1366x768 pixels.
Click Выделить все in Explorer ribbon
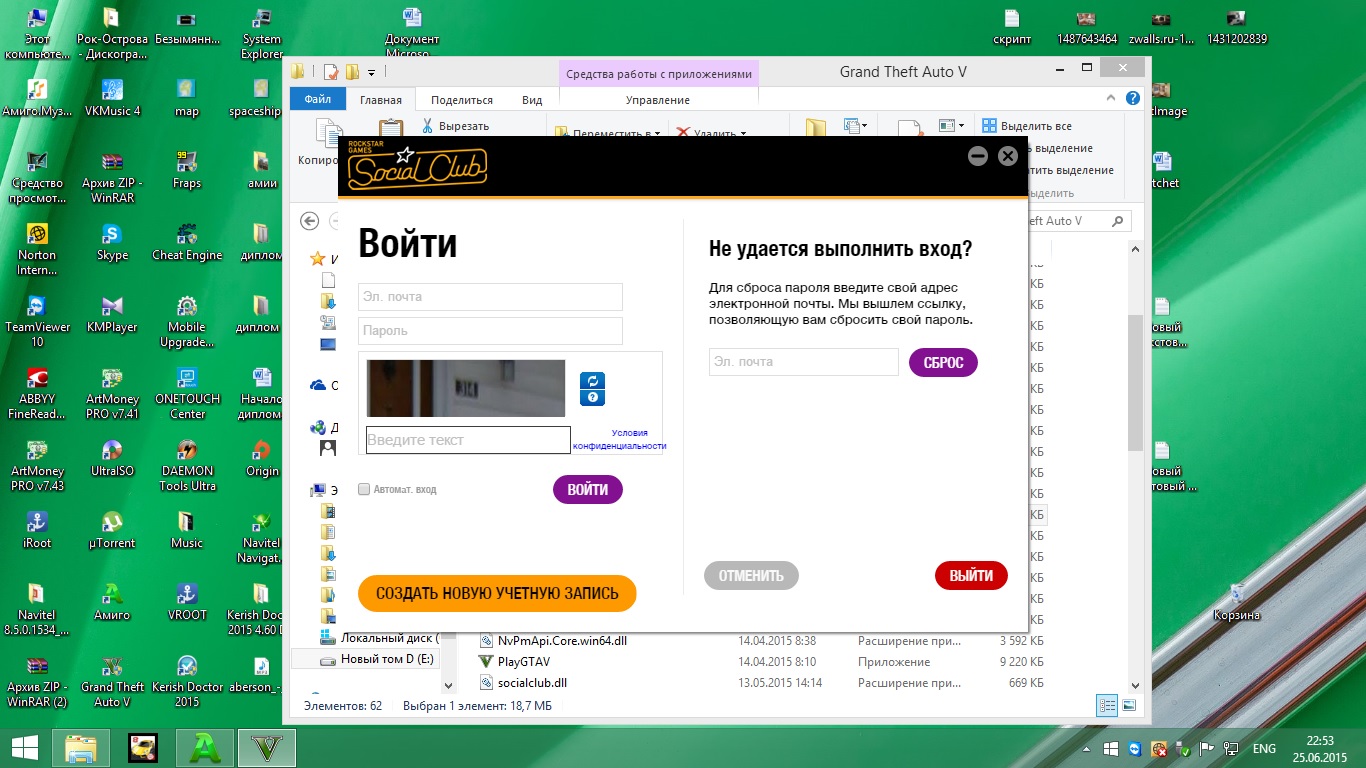click(x=1027, y=126)
